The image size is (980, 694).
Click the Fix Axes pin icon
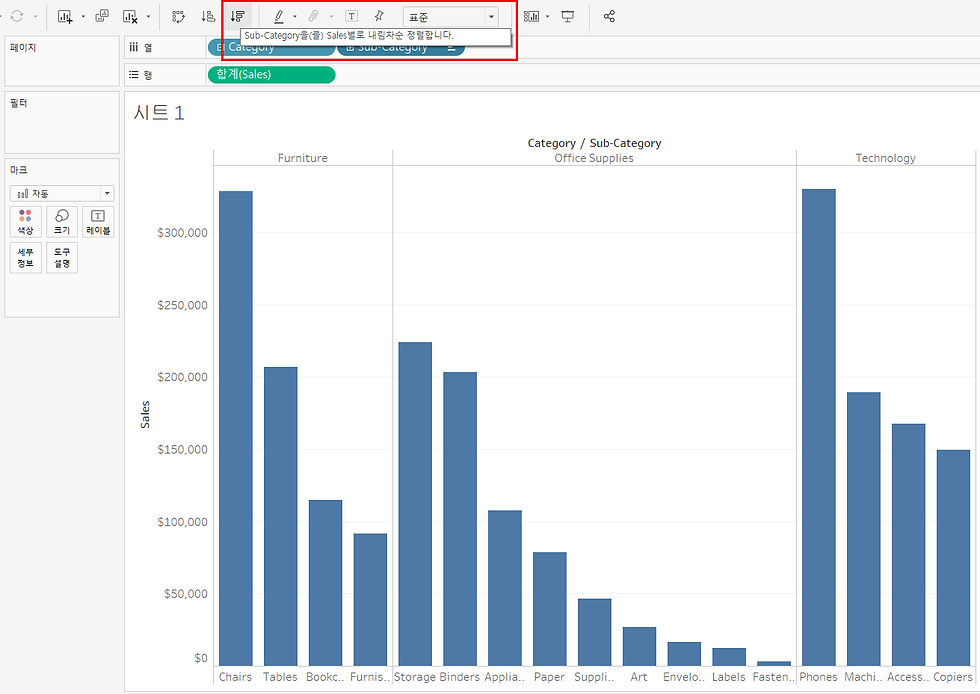tap(379, 16)
